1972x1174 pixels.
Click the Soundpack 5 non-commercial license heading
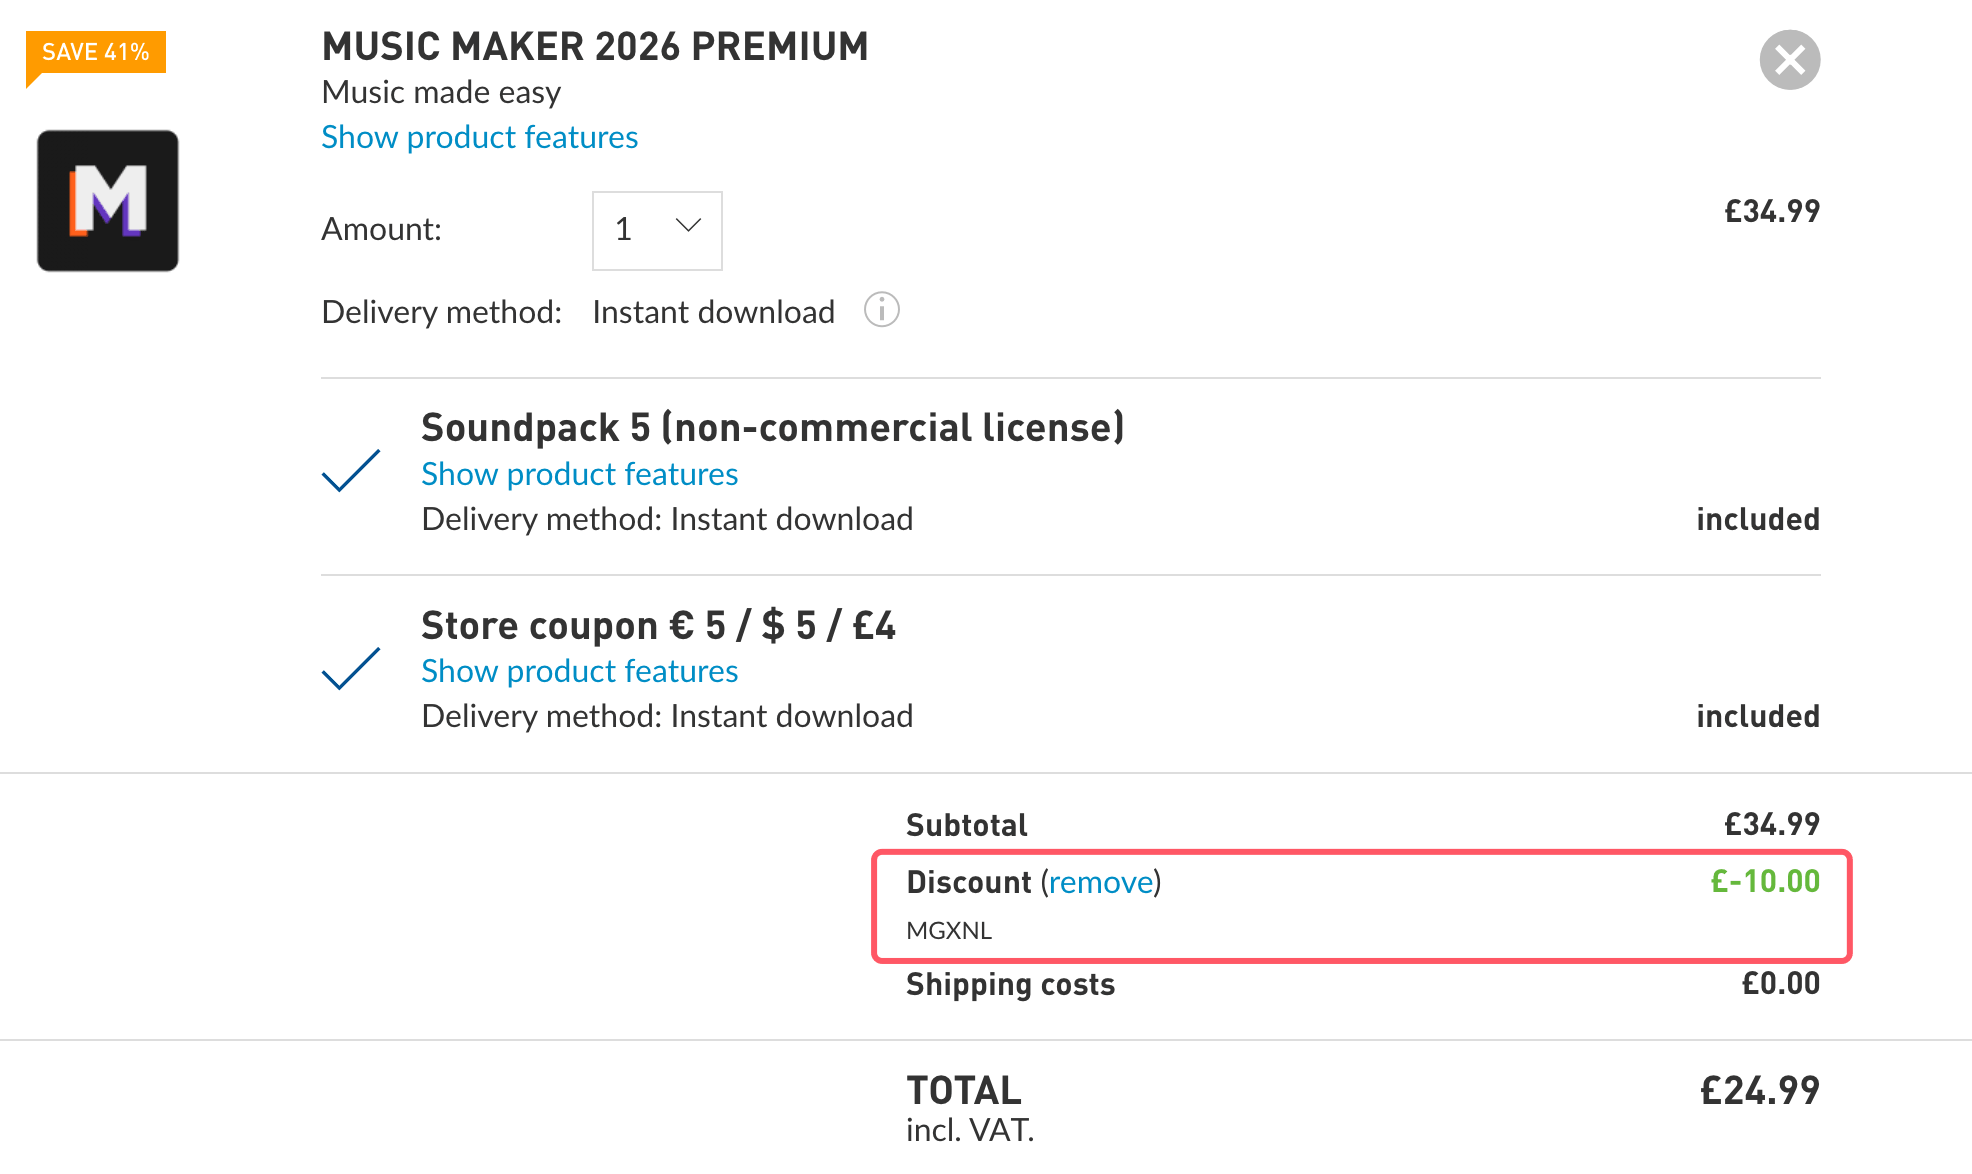(x=773, y=428)
